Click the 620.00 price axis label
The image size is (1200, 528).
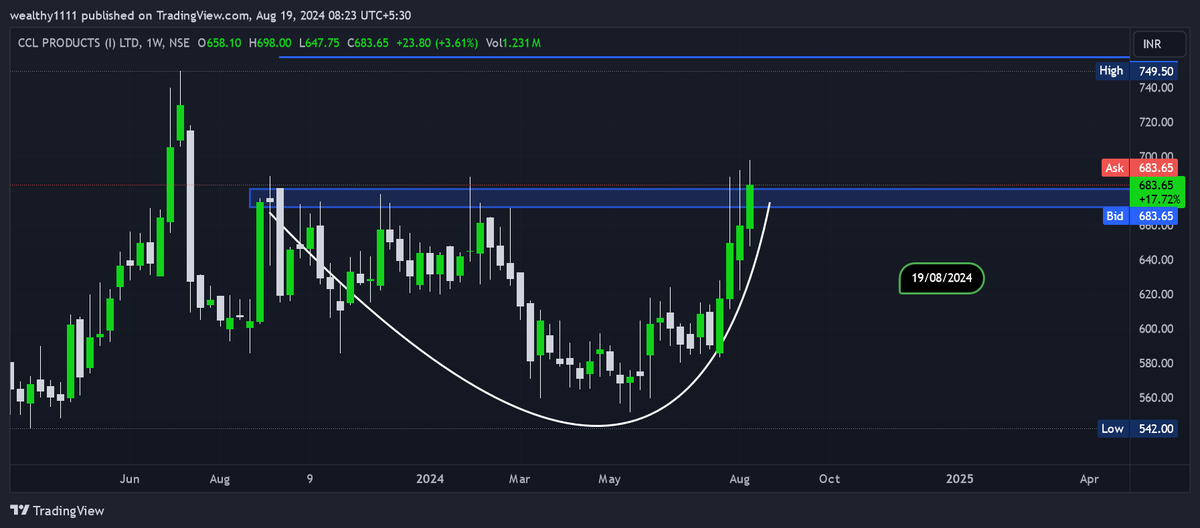tap(1154, 294)
